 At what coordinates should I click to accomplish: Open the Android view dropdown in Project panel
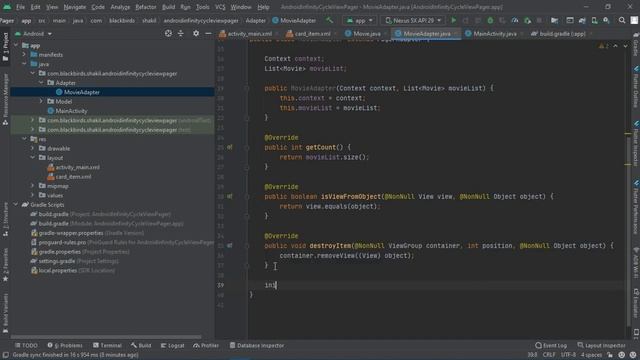click(x=33, y=33)
